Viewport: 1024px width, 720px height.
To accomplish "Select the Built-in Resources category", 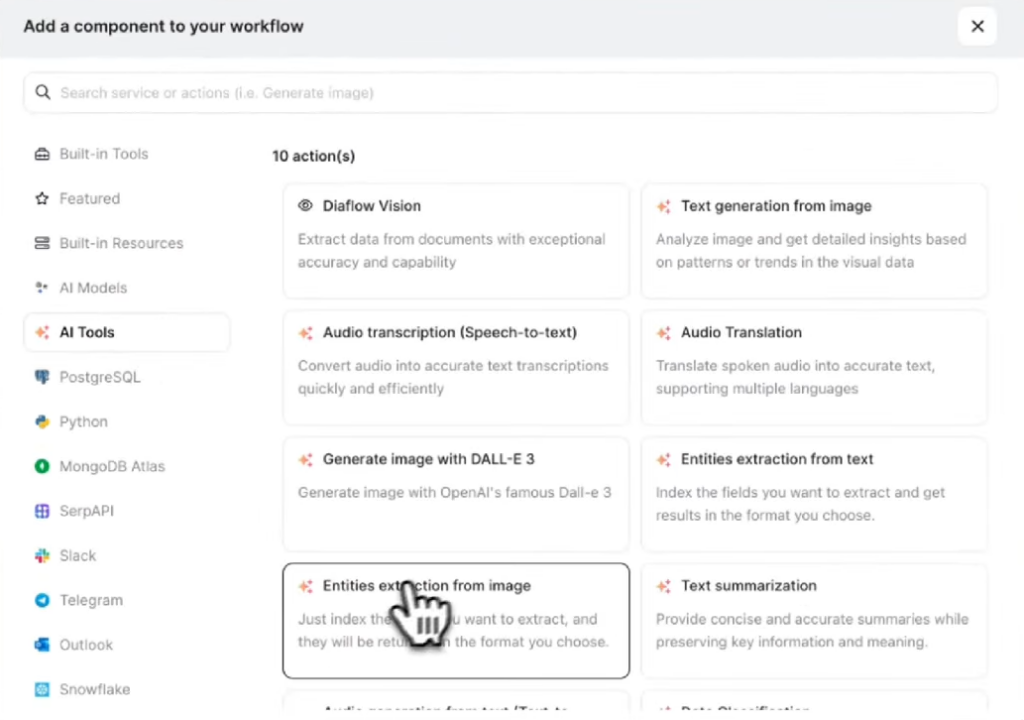I will point(126,243).
